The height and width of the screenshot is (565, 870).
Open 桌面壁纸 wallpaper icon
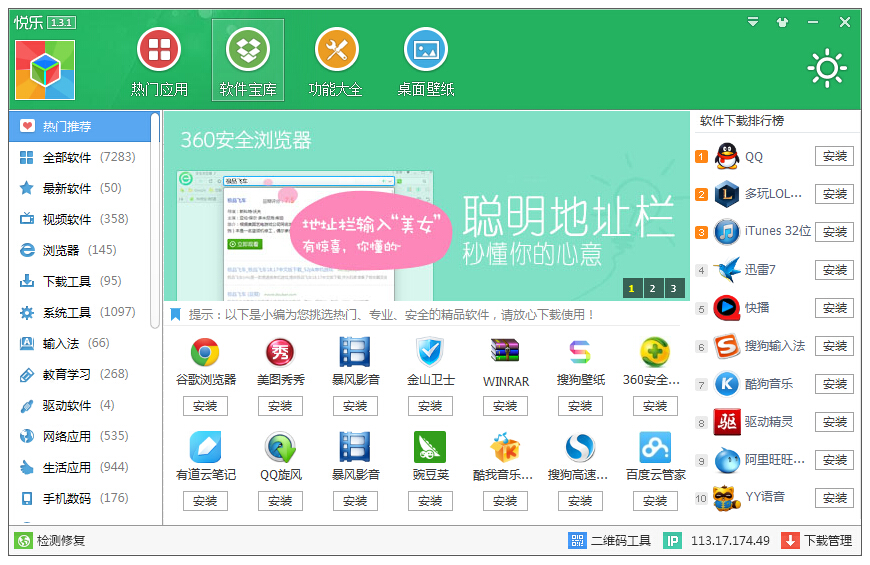click(x=425, y=50)
